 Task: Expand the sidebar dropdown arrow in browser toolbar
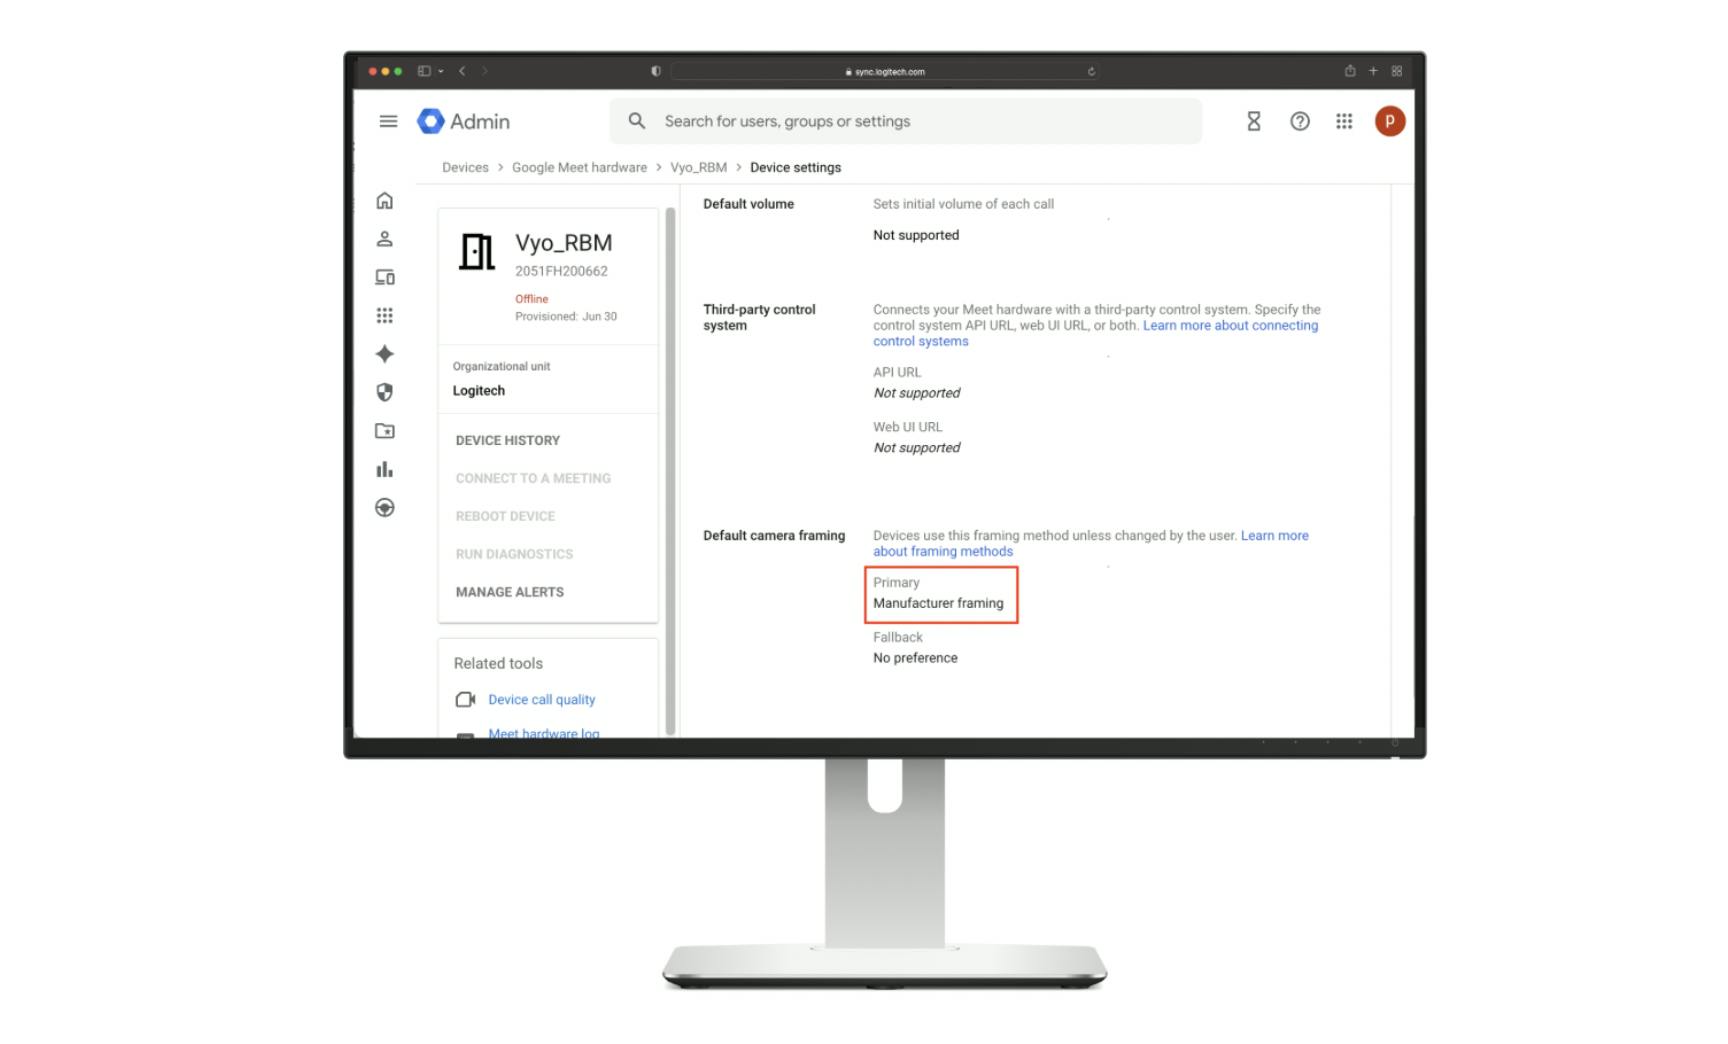(x=440, y=71)
